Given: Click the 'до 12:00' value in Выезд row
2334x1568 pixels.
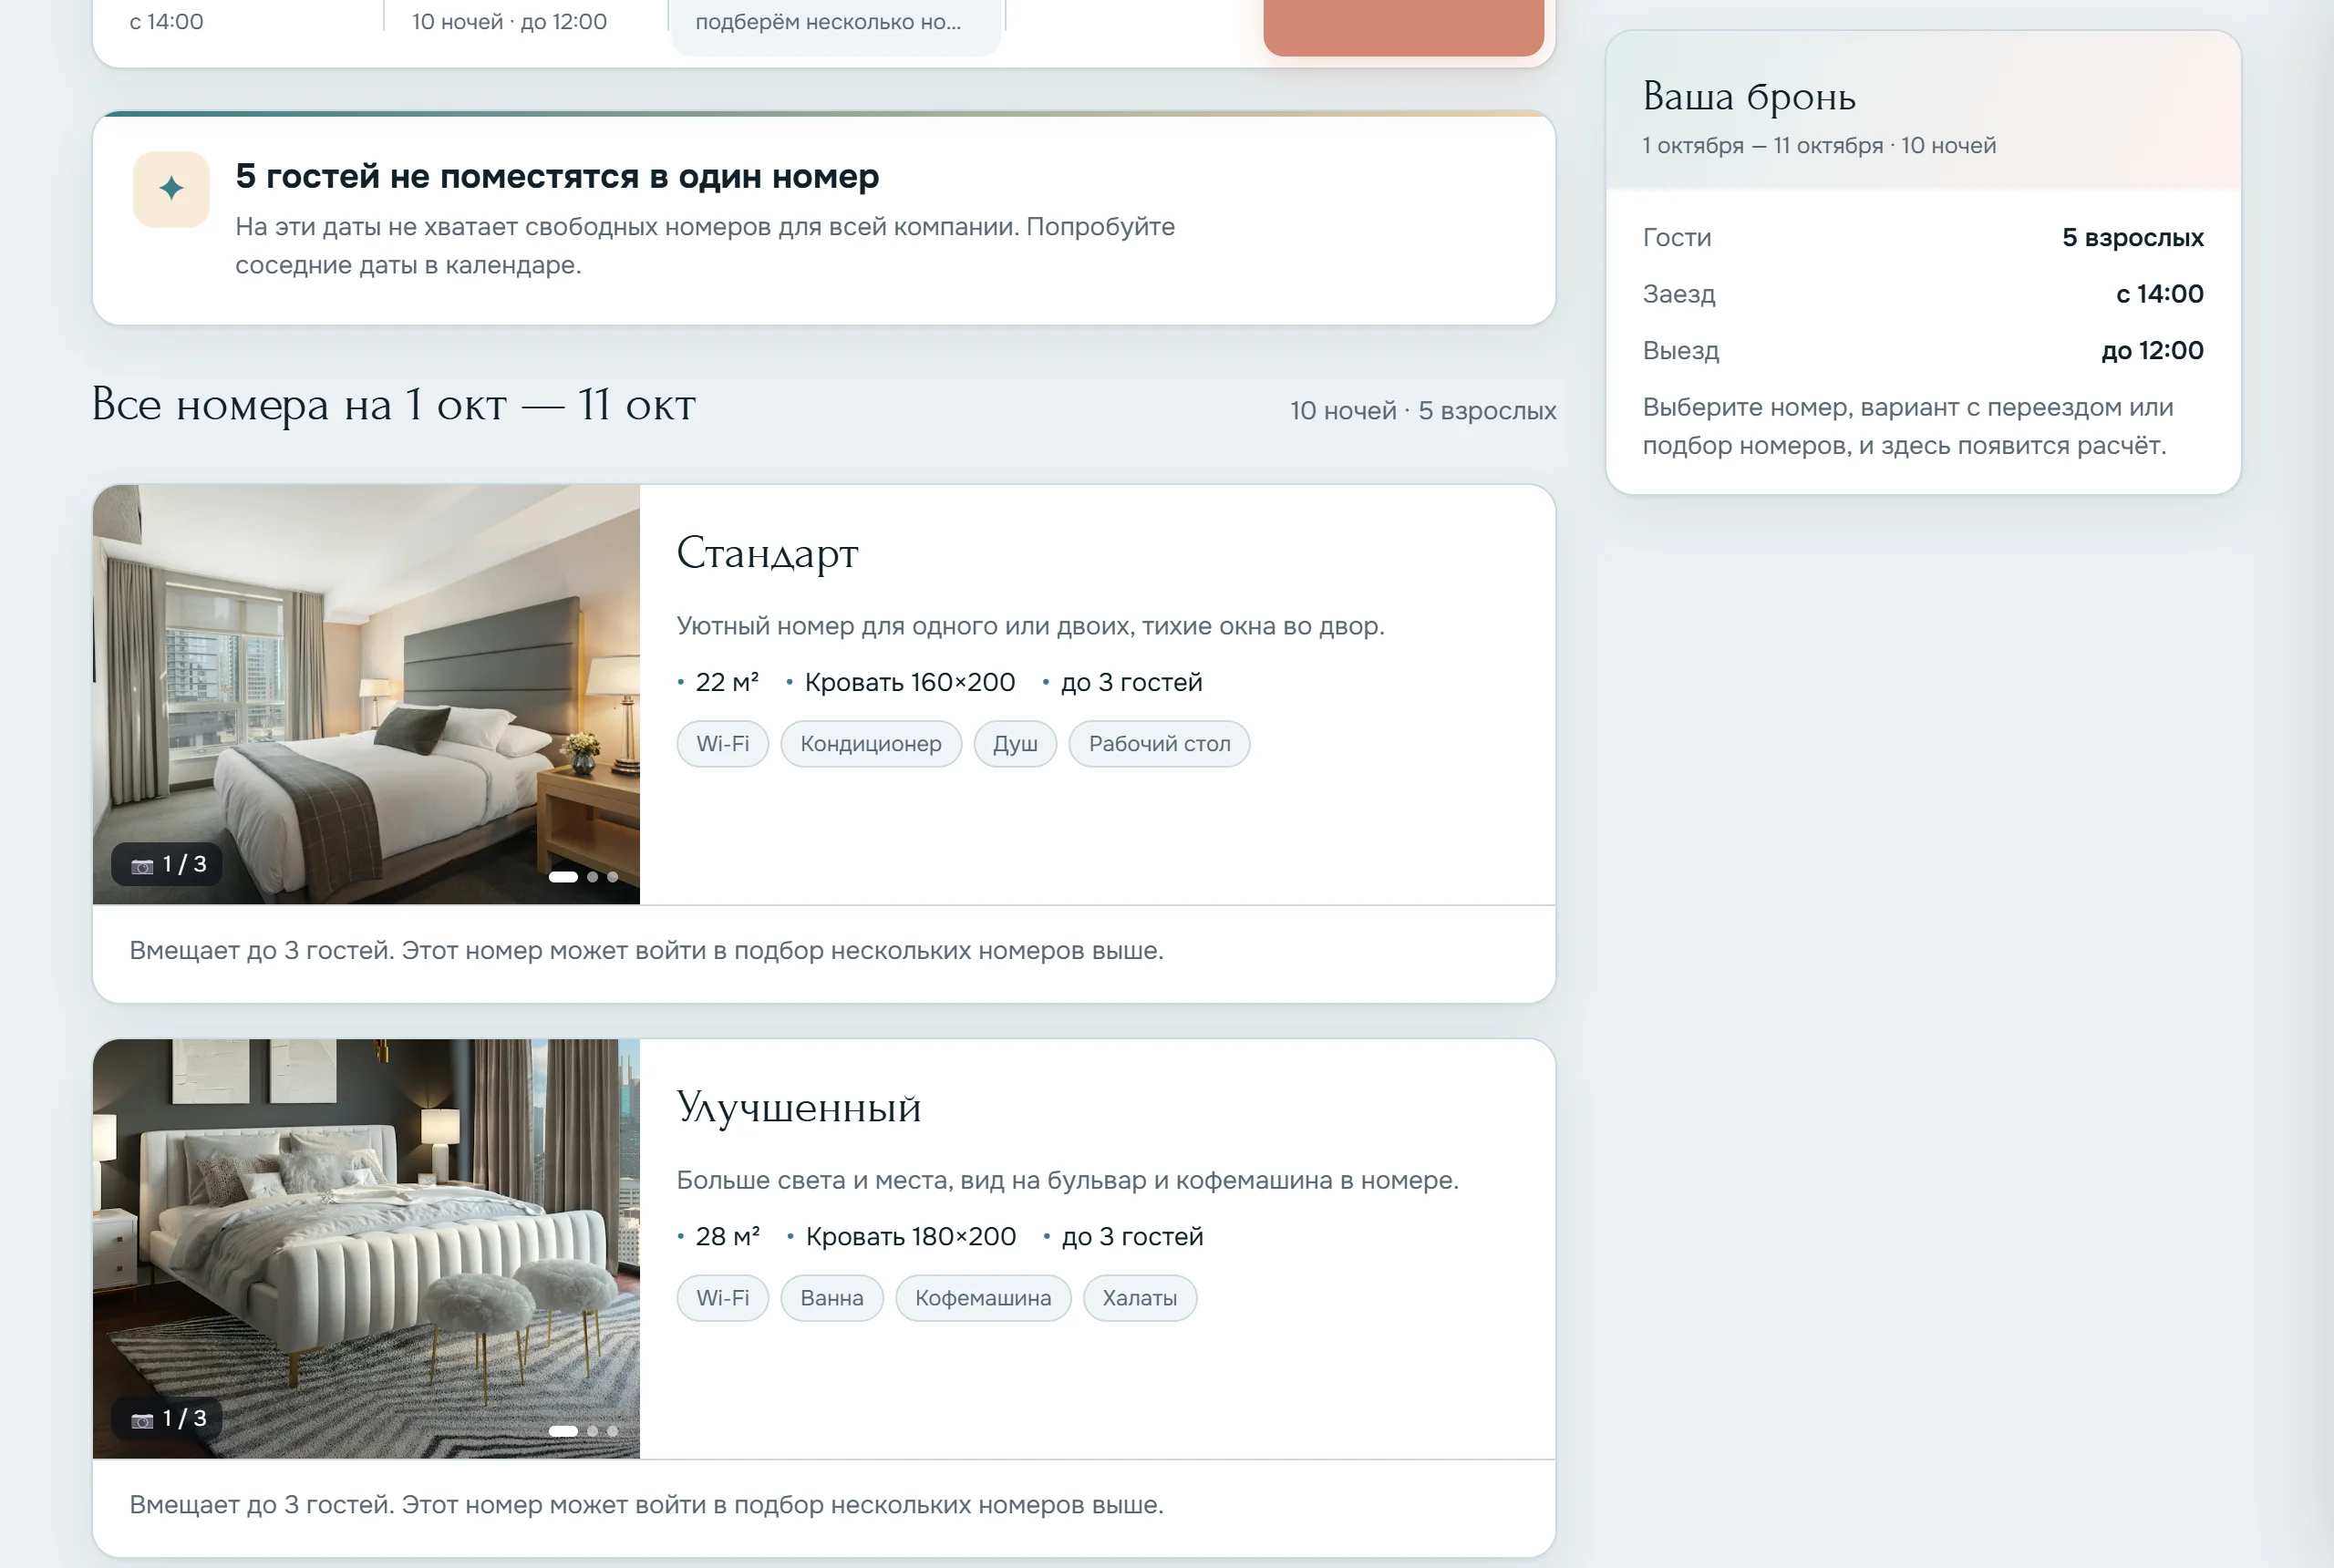Looking at the screenshot, I should click(2152, 351).
